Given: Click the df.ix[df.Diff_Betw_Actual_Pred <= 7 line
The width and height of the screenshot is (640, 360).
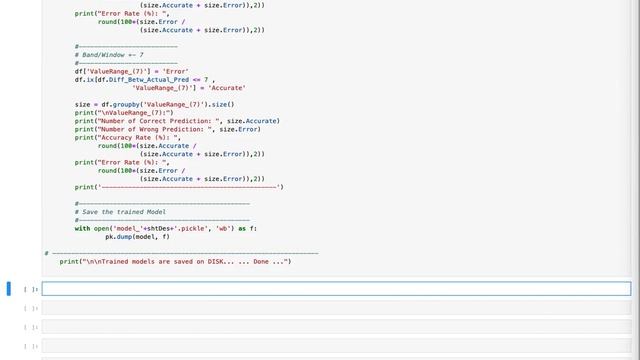Looking at the screenshot, I should pos(144,80).
